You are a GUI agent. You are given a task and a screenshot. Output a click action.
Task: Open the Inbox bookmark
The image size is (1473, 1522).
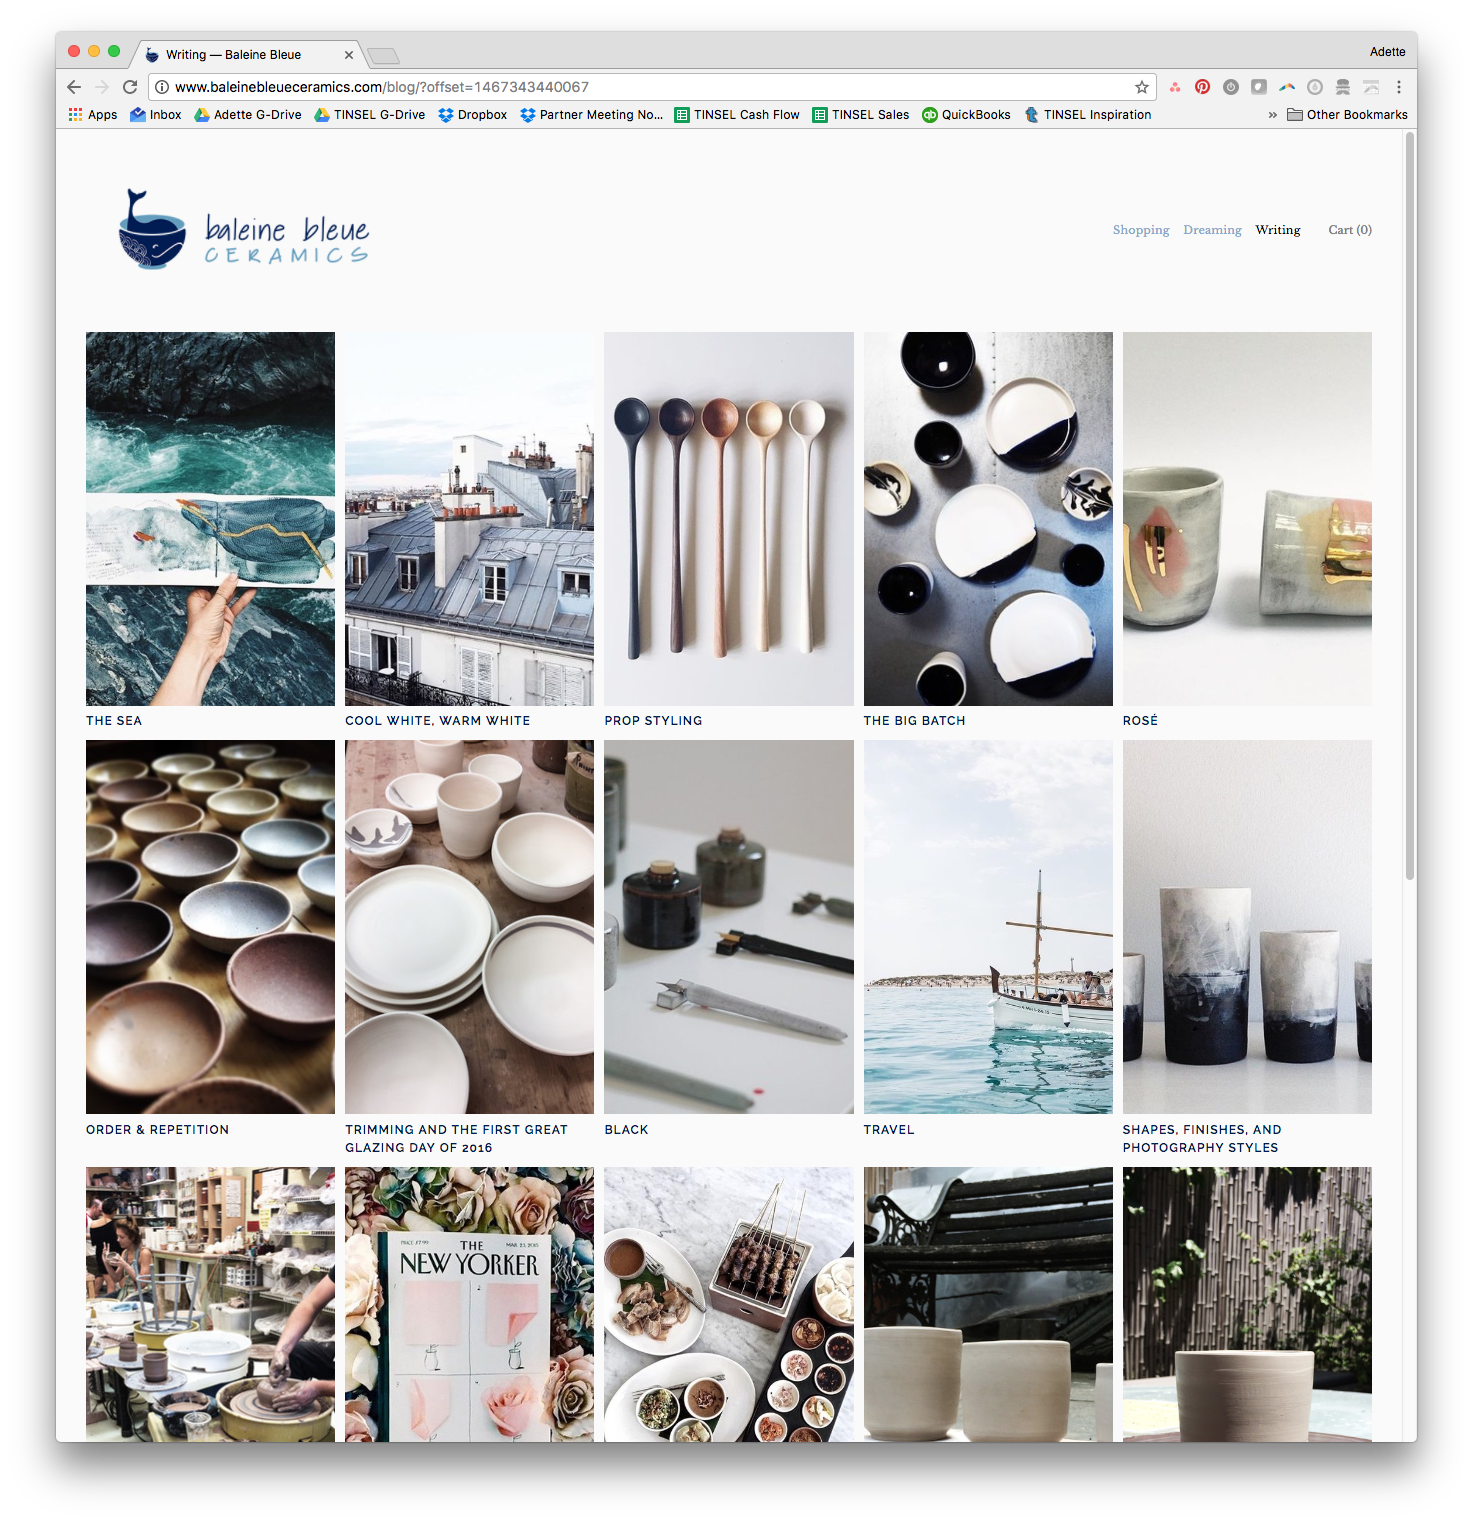(156, 115)
